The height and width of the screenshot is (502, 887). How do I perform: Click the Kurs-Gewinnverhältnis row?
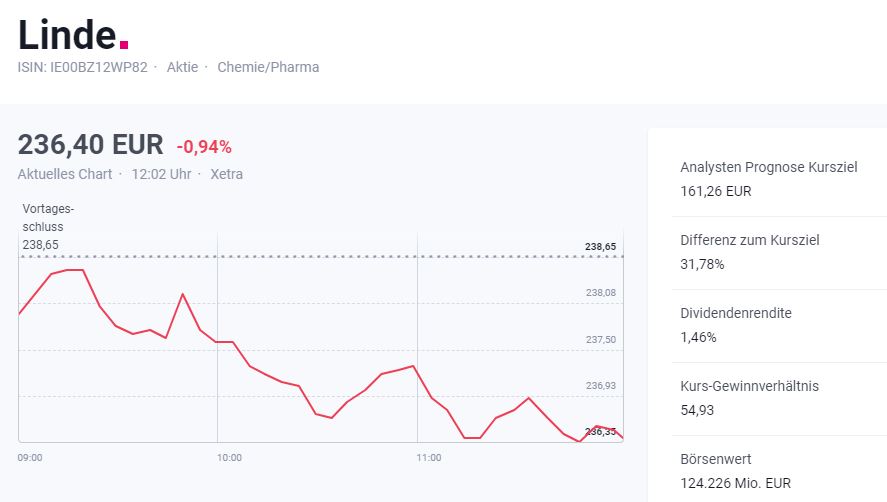(x=779, y=398)
